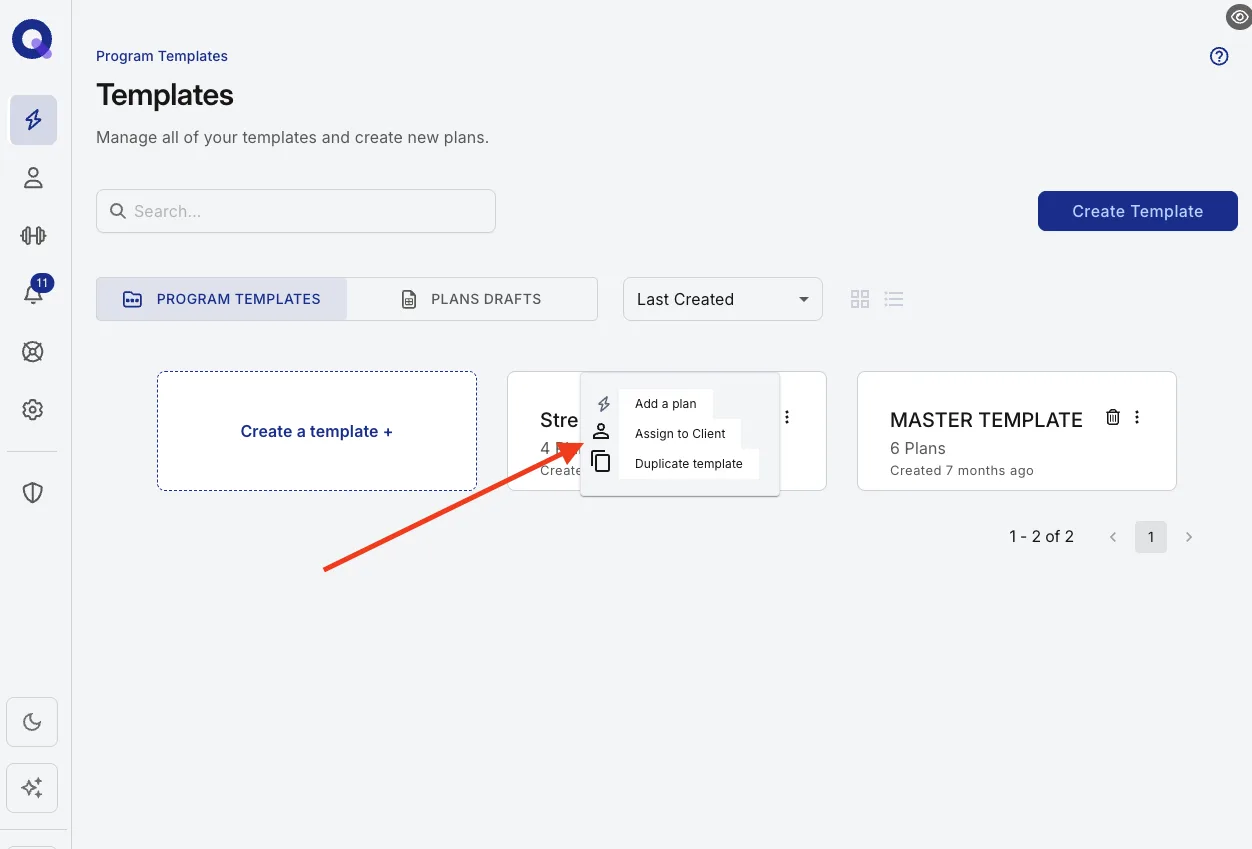Choose Assign to Client menu entry

click(x=680, y=434)
